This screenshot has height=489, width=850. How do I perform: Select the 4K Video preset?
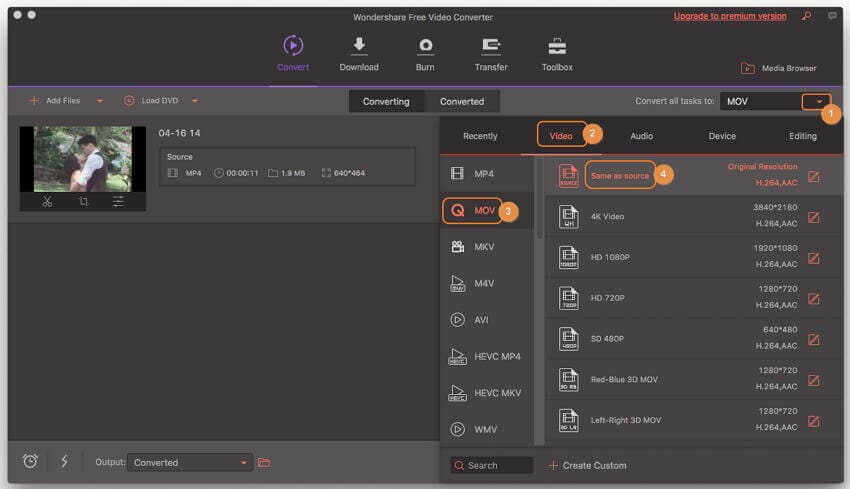tap(693, 216)
